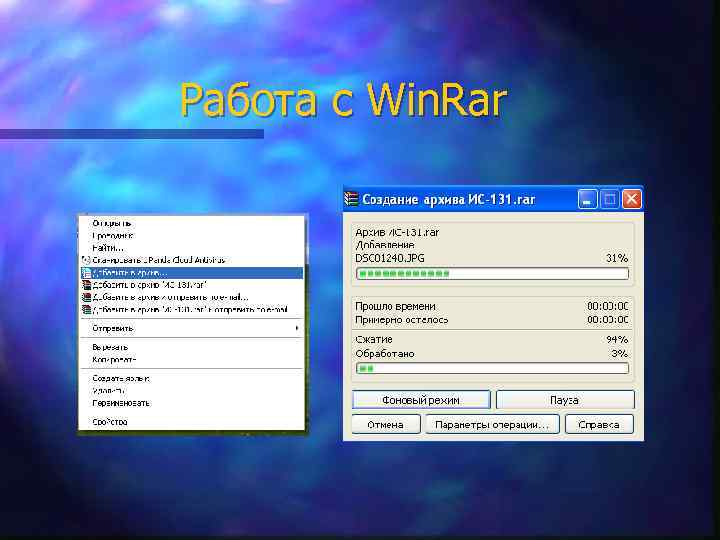Select the highlighted Добавить в архив... entry
Image resolution: width=720 pixels, height=540 pixels.
pos(192,273)
